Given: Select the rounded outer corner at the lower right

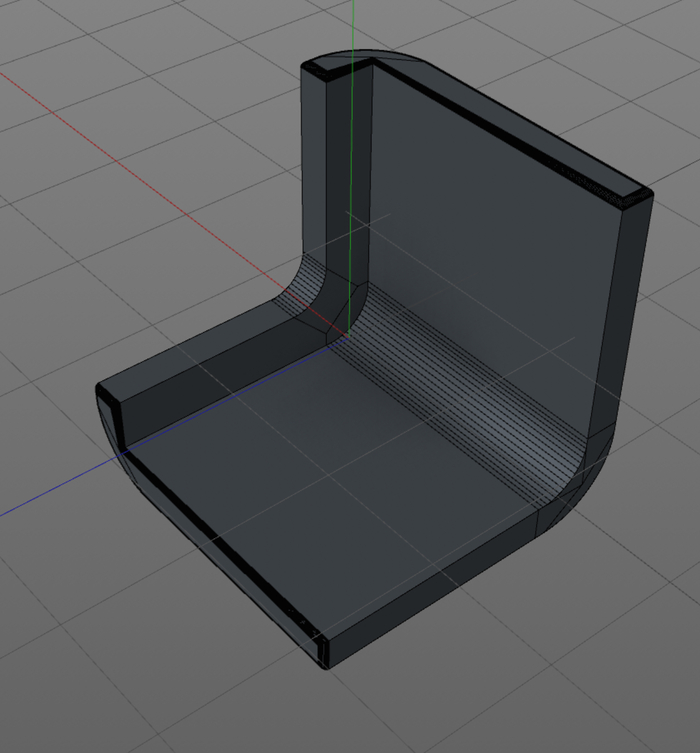Looking at the screenshot, I should point(585,490).
